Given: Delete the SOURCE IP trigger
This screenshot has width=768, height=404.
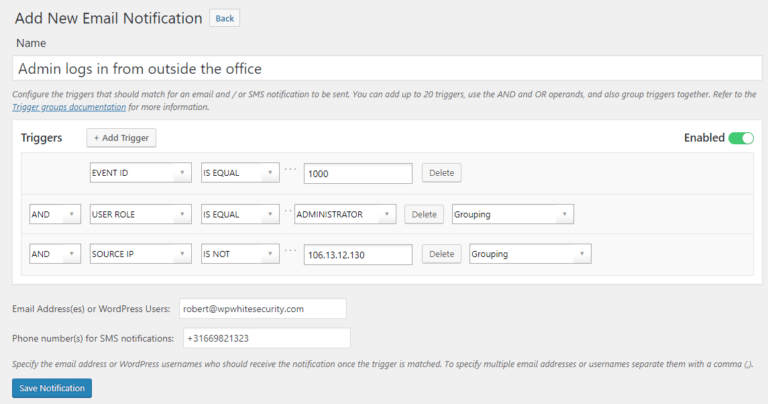Looking at the screenshot, I should click(441, 254).
